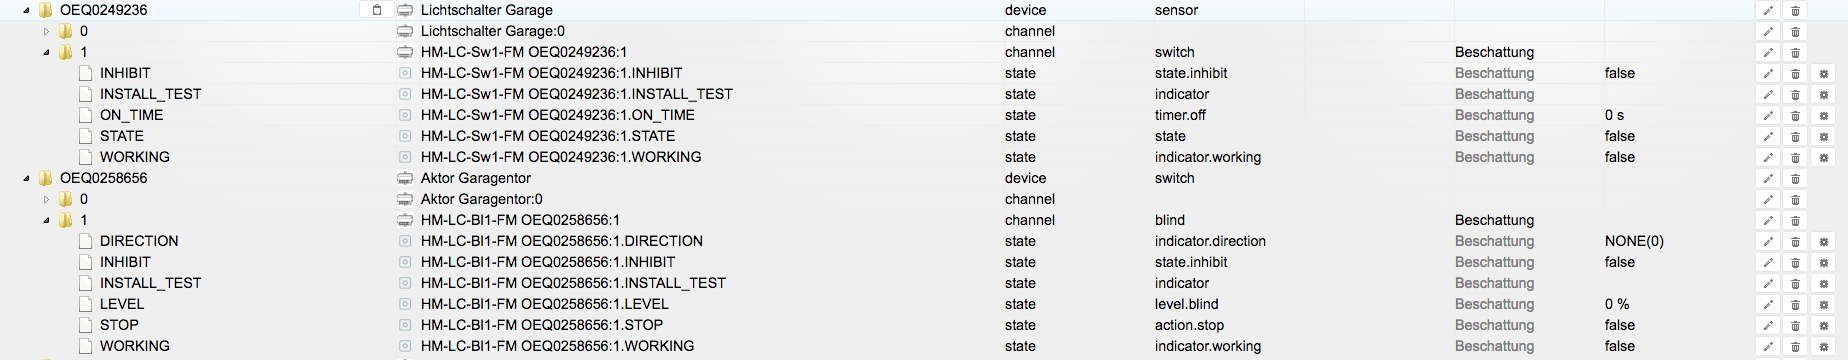Click the false value of STATE row
This screenshot has width=1848, height=360.
1620,136
